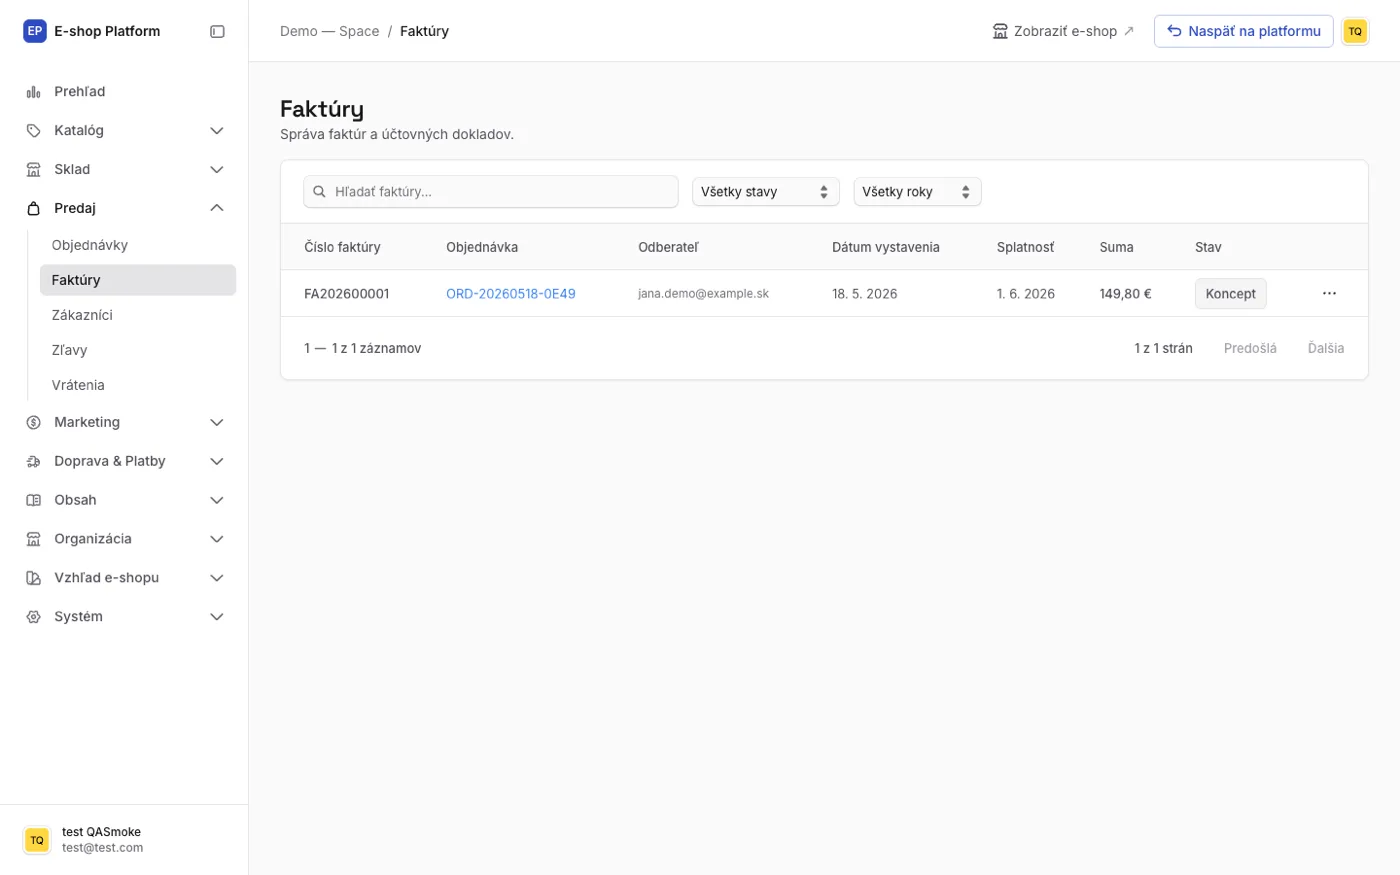Image resolution: width=1400 pixels, height=875 pixels.
Task: Collapse the Predaj section chevron
Action: [216, 208]
